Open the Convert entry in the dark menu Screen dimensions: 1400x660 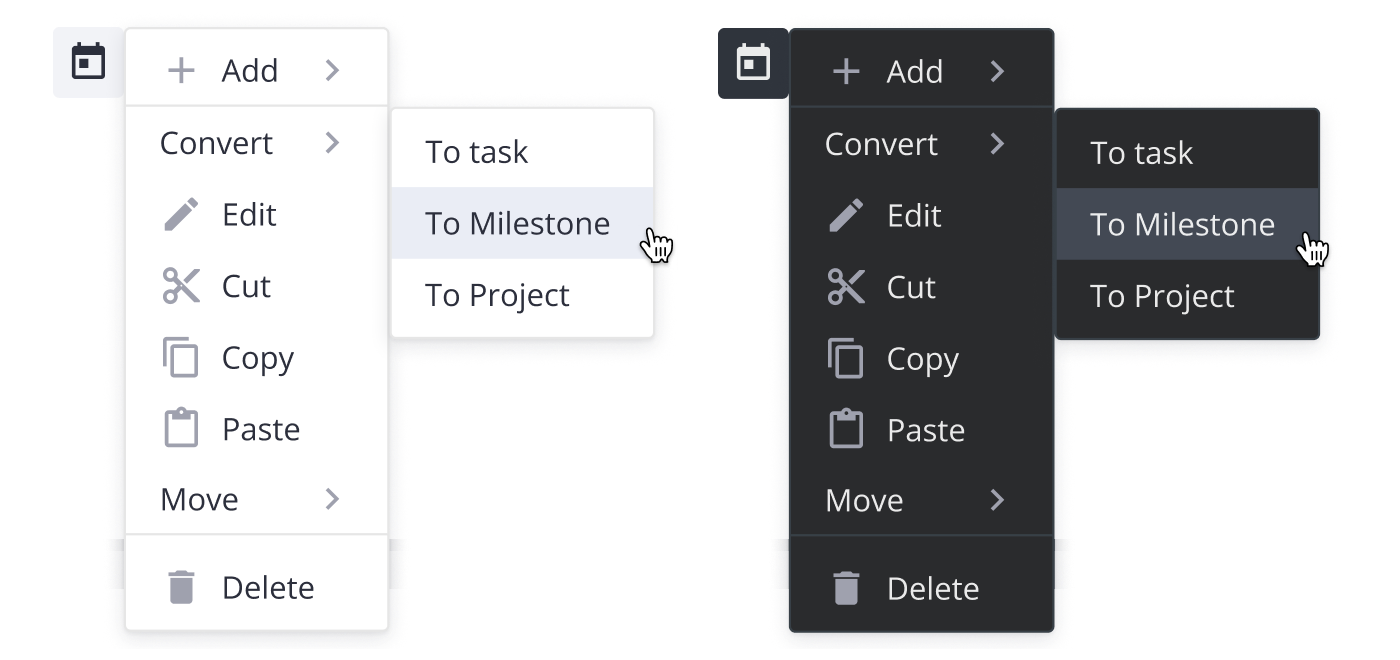tap(880, 144)
